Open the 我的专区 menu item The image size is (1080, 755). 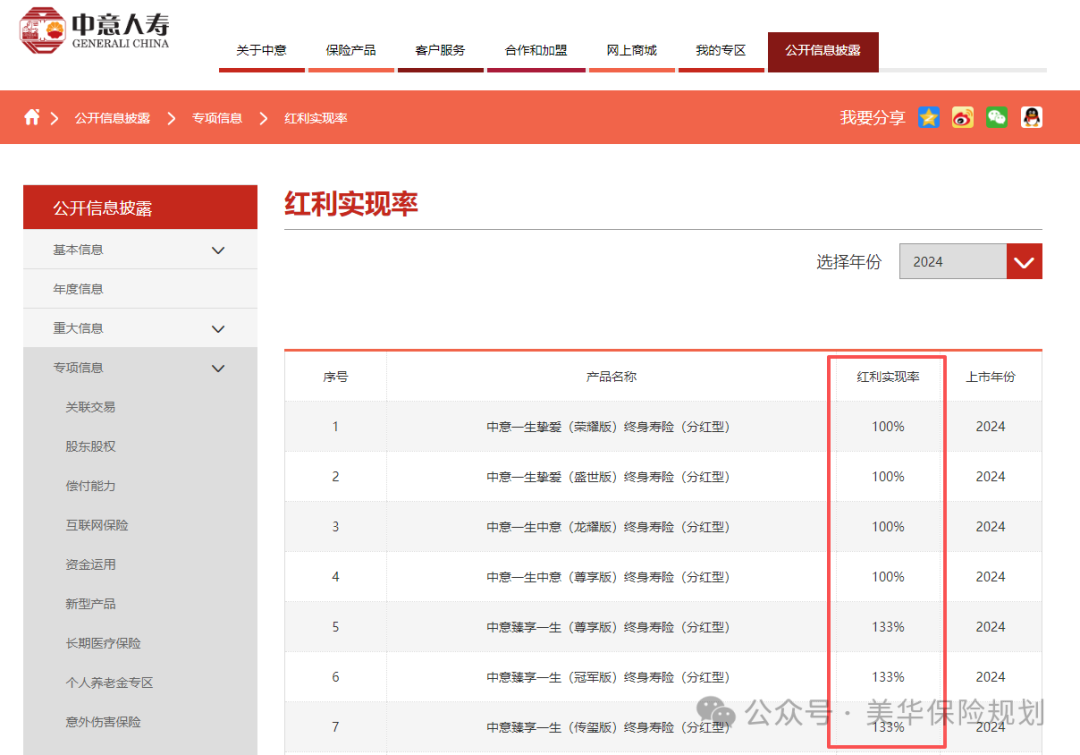coord(721,46)
